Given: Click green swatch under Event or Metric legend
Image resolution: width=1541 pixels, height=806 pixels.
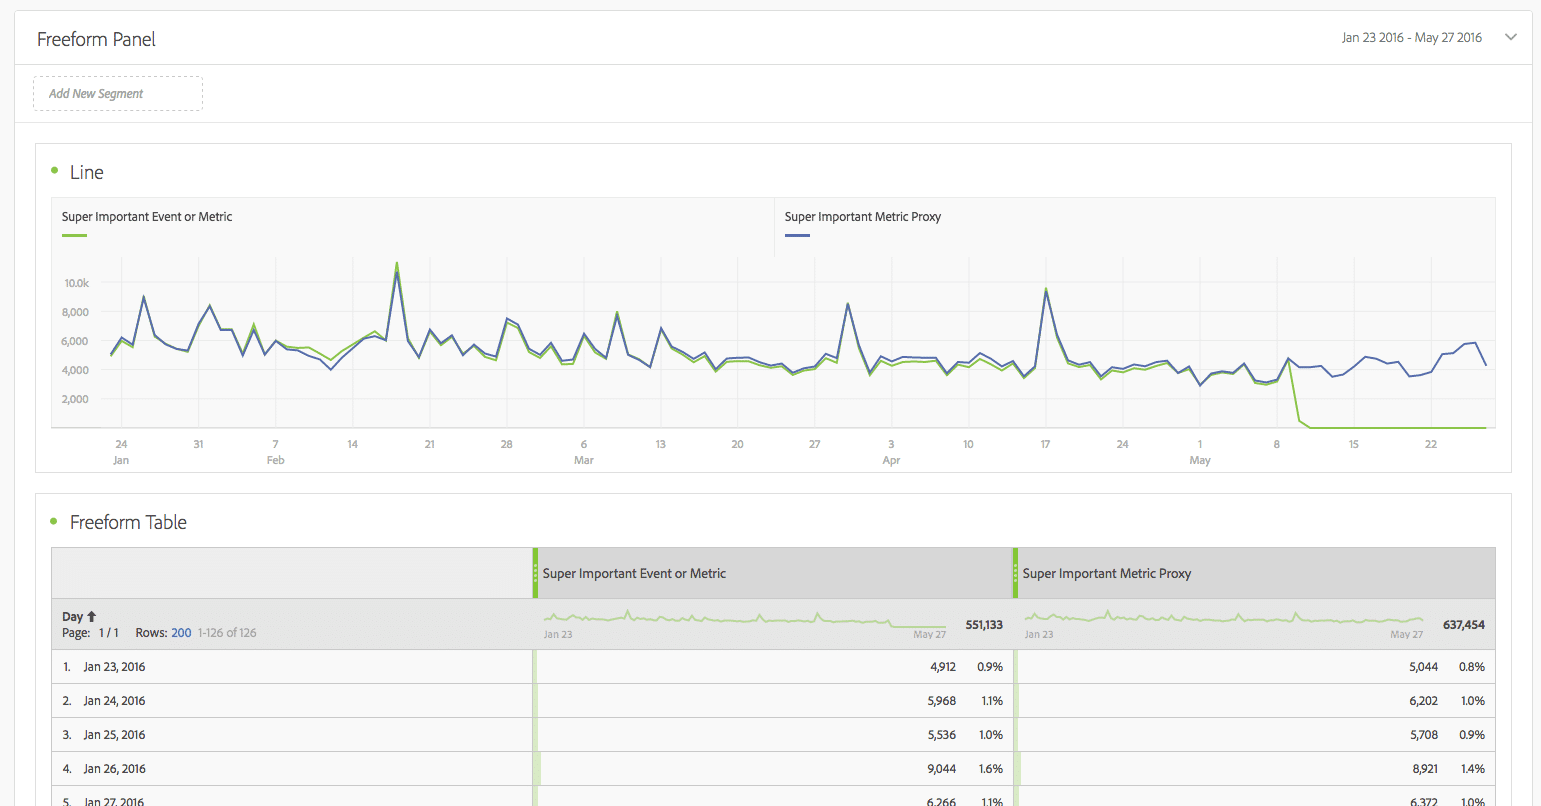Looking at the screenshot, I should 74,235.
